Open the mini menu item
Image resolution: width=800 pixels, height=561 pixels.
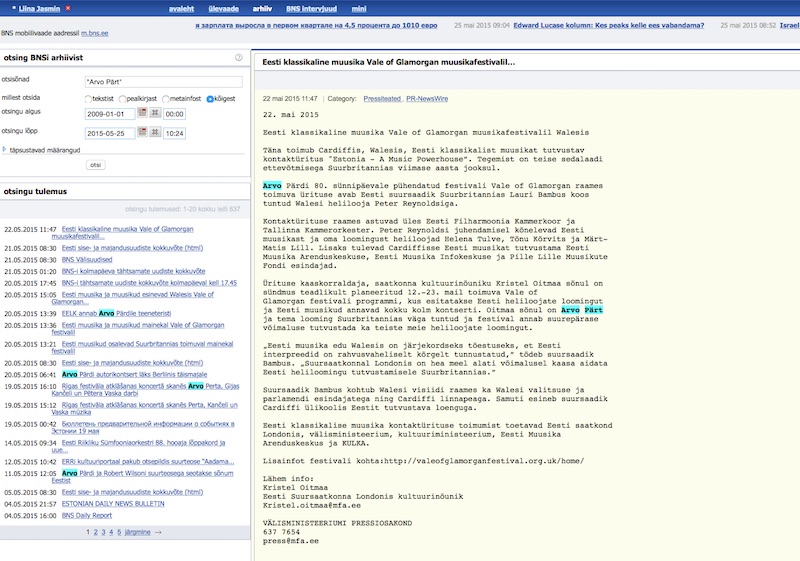pyautogui.click(x=359, y=9)
